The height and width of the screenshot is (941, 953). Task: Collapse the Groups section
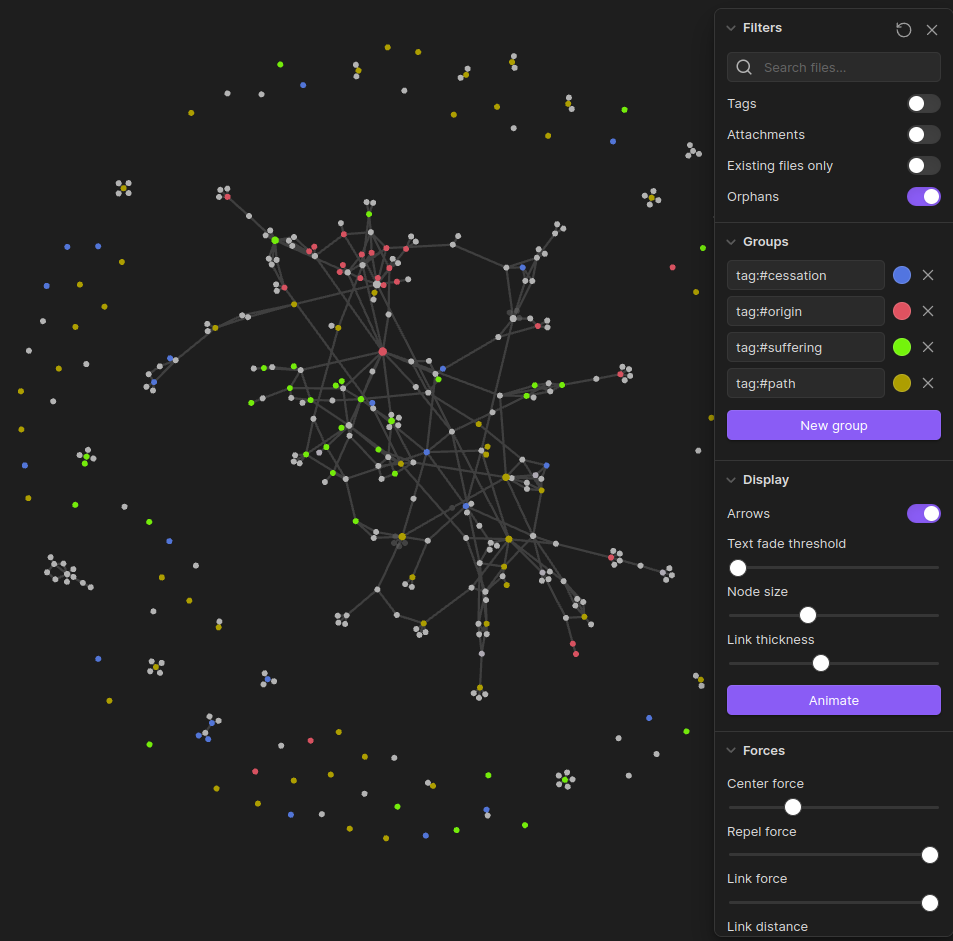pyautogui.click(x=731, y=242)
